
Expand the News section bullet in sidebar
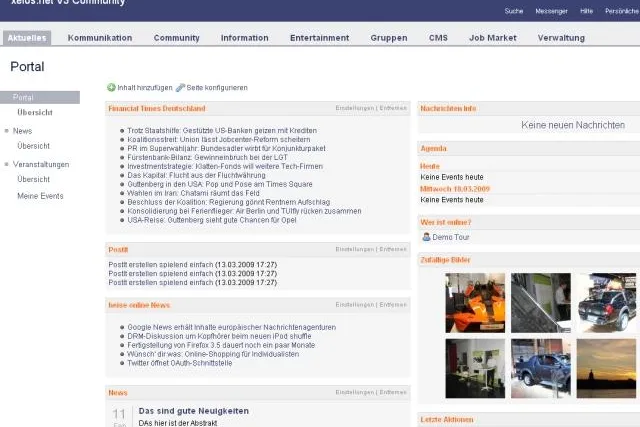[x=7, y=131]
